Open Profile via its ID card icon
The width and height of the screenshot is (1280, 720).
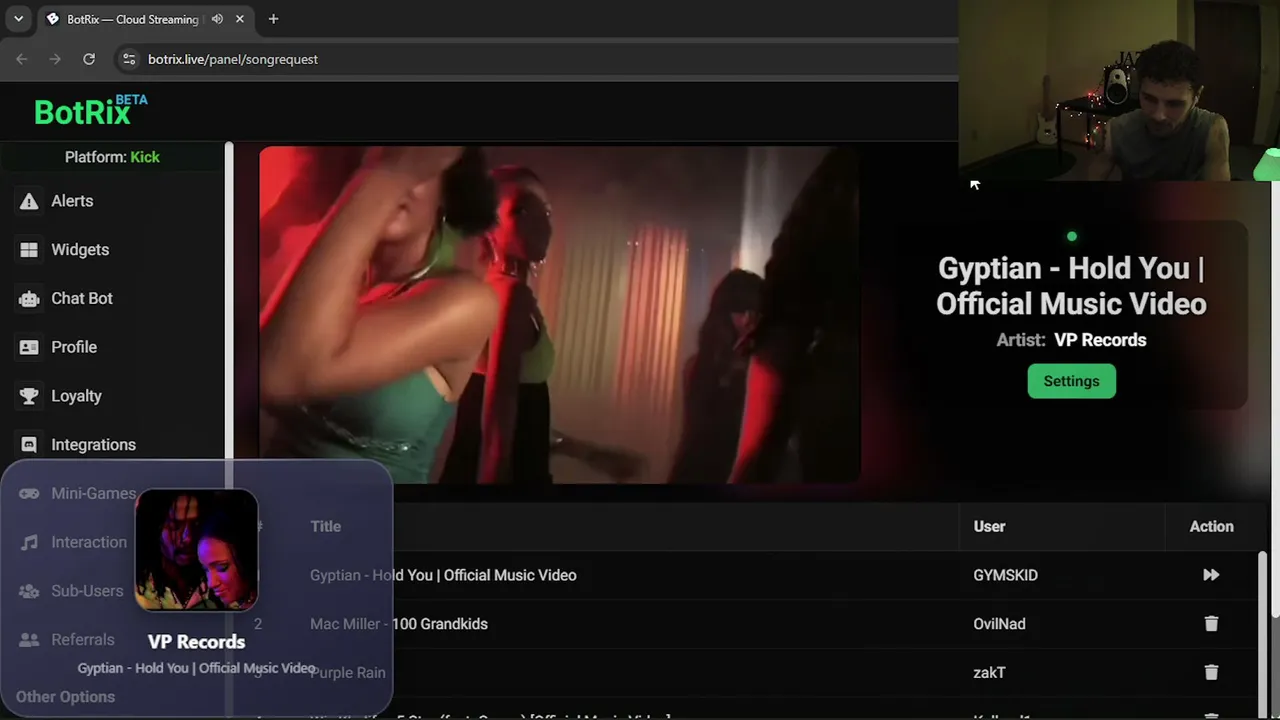(29, 347)
